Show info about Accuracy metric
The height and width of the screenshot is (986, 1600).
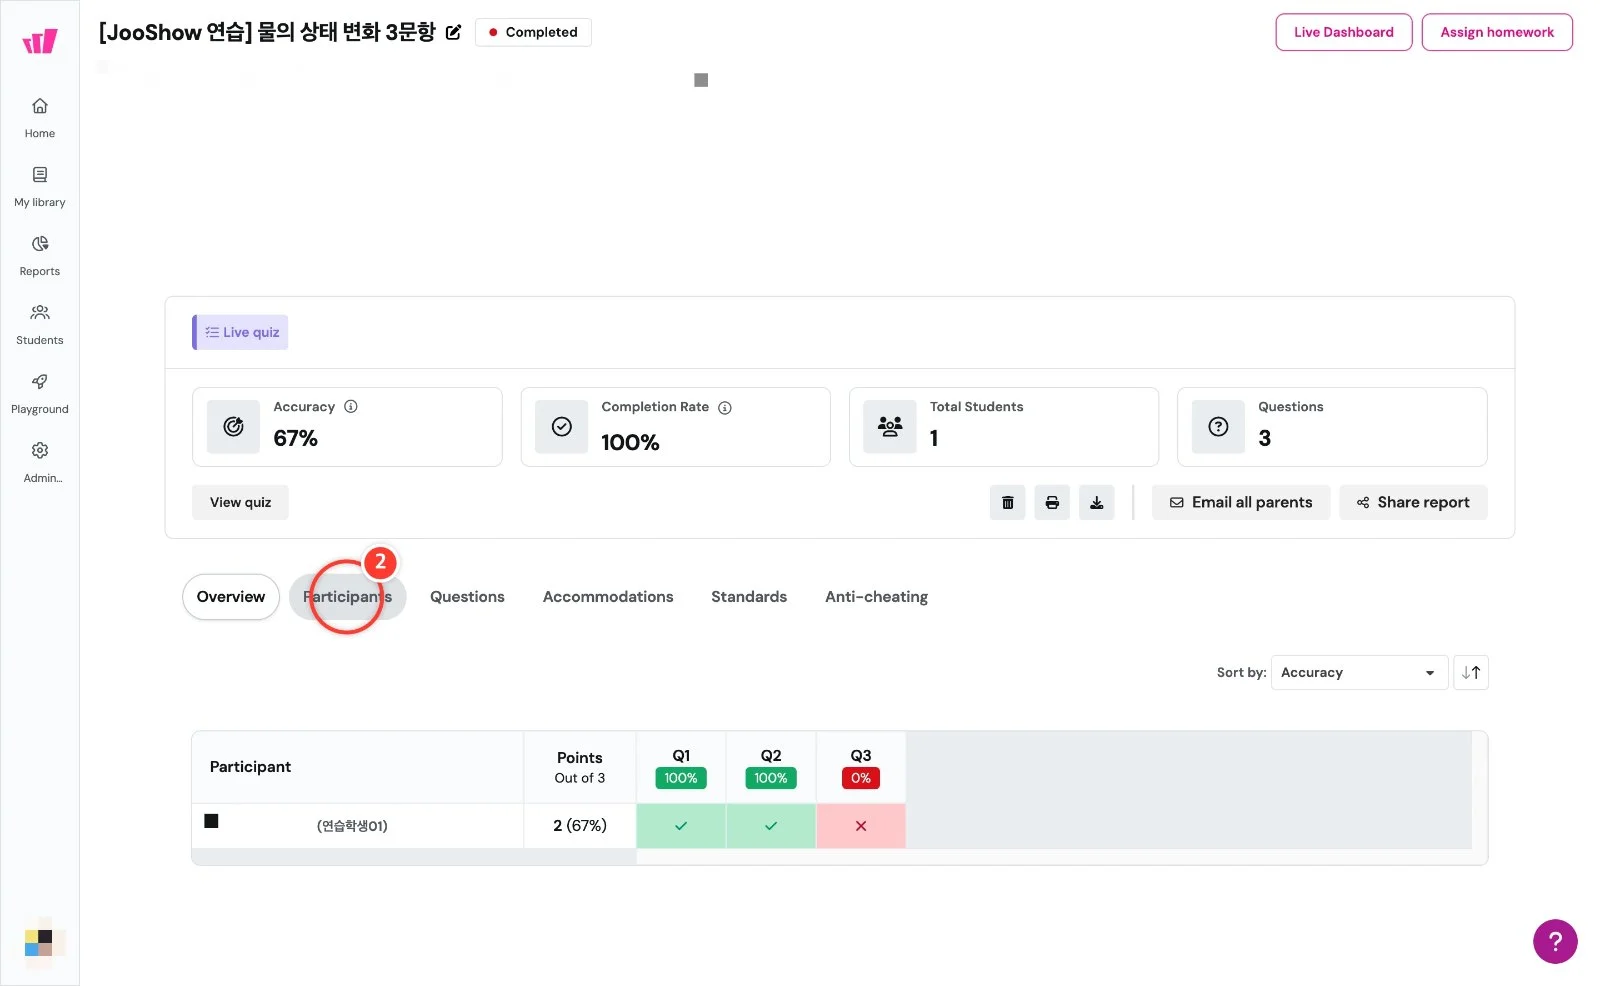351,407
